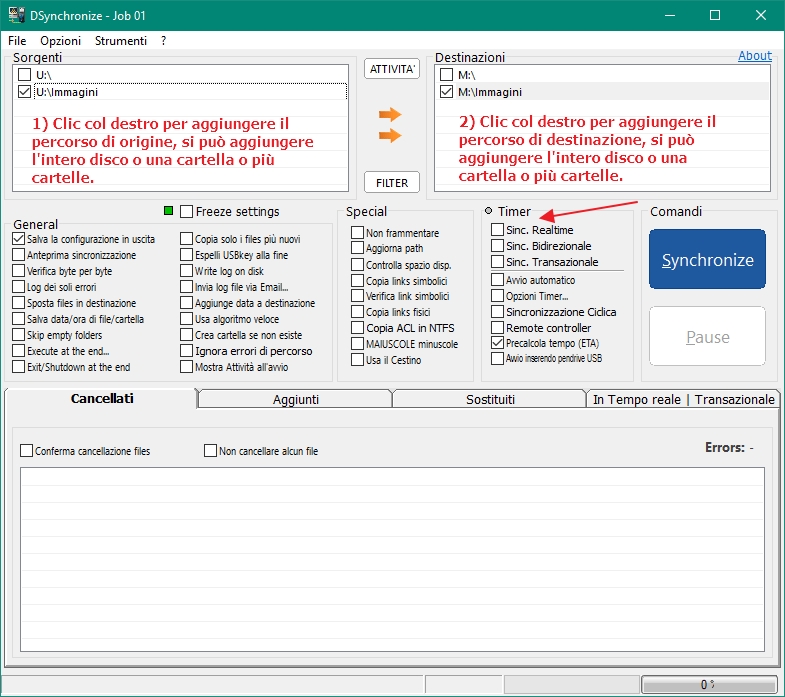
Task: Click the progress bar showing 0%
Action: click(709, 684)
